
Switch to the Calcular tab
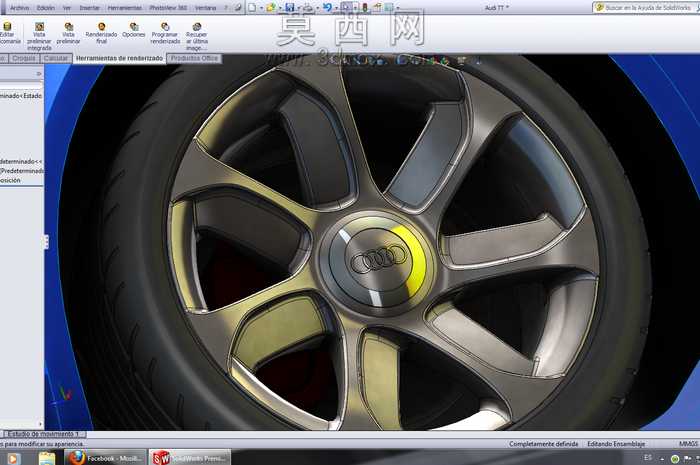click(x=56, y=58)
